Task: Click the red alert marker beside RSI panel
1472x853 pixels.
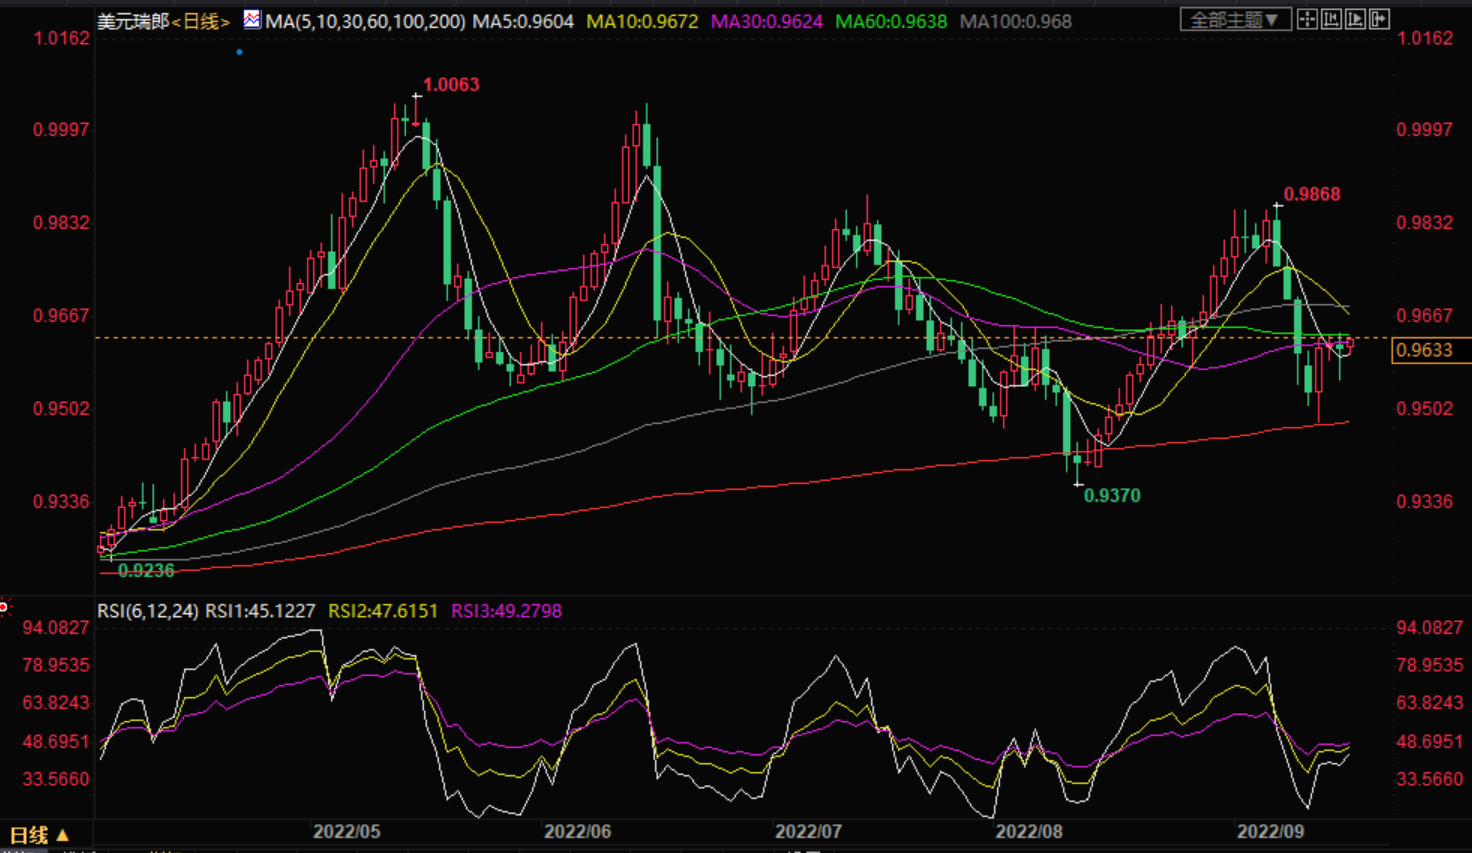Action: [x=4, y=607]
